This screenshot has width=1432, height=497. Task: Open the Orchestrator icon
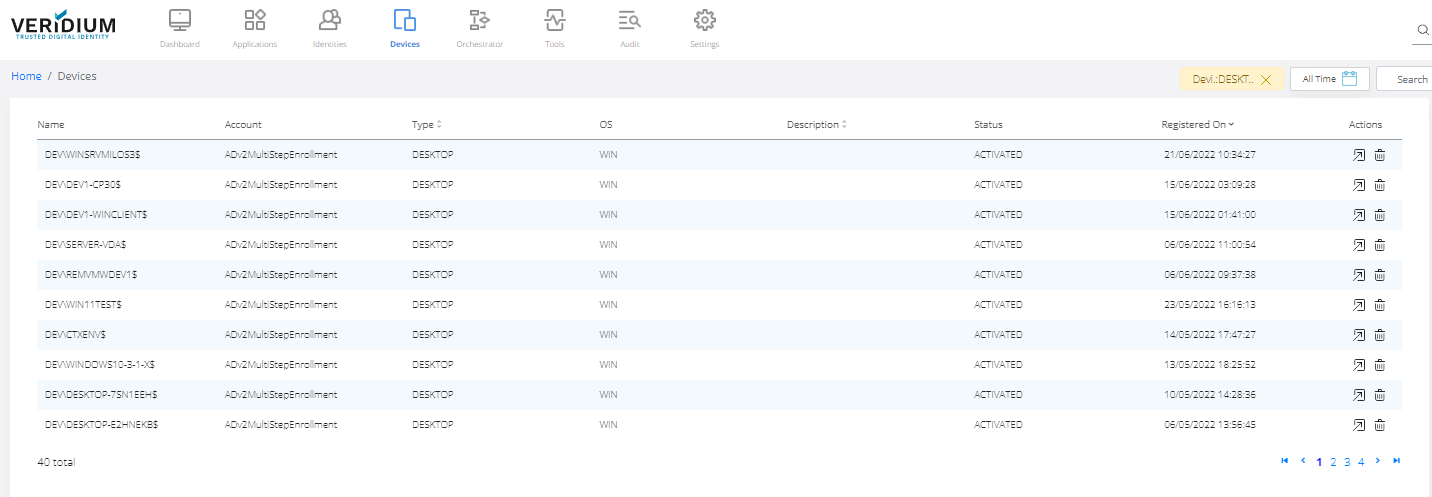tap(479, 20)
